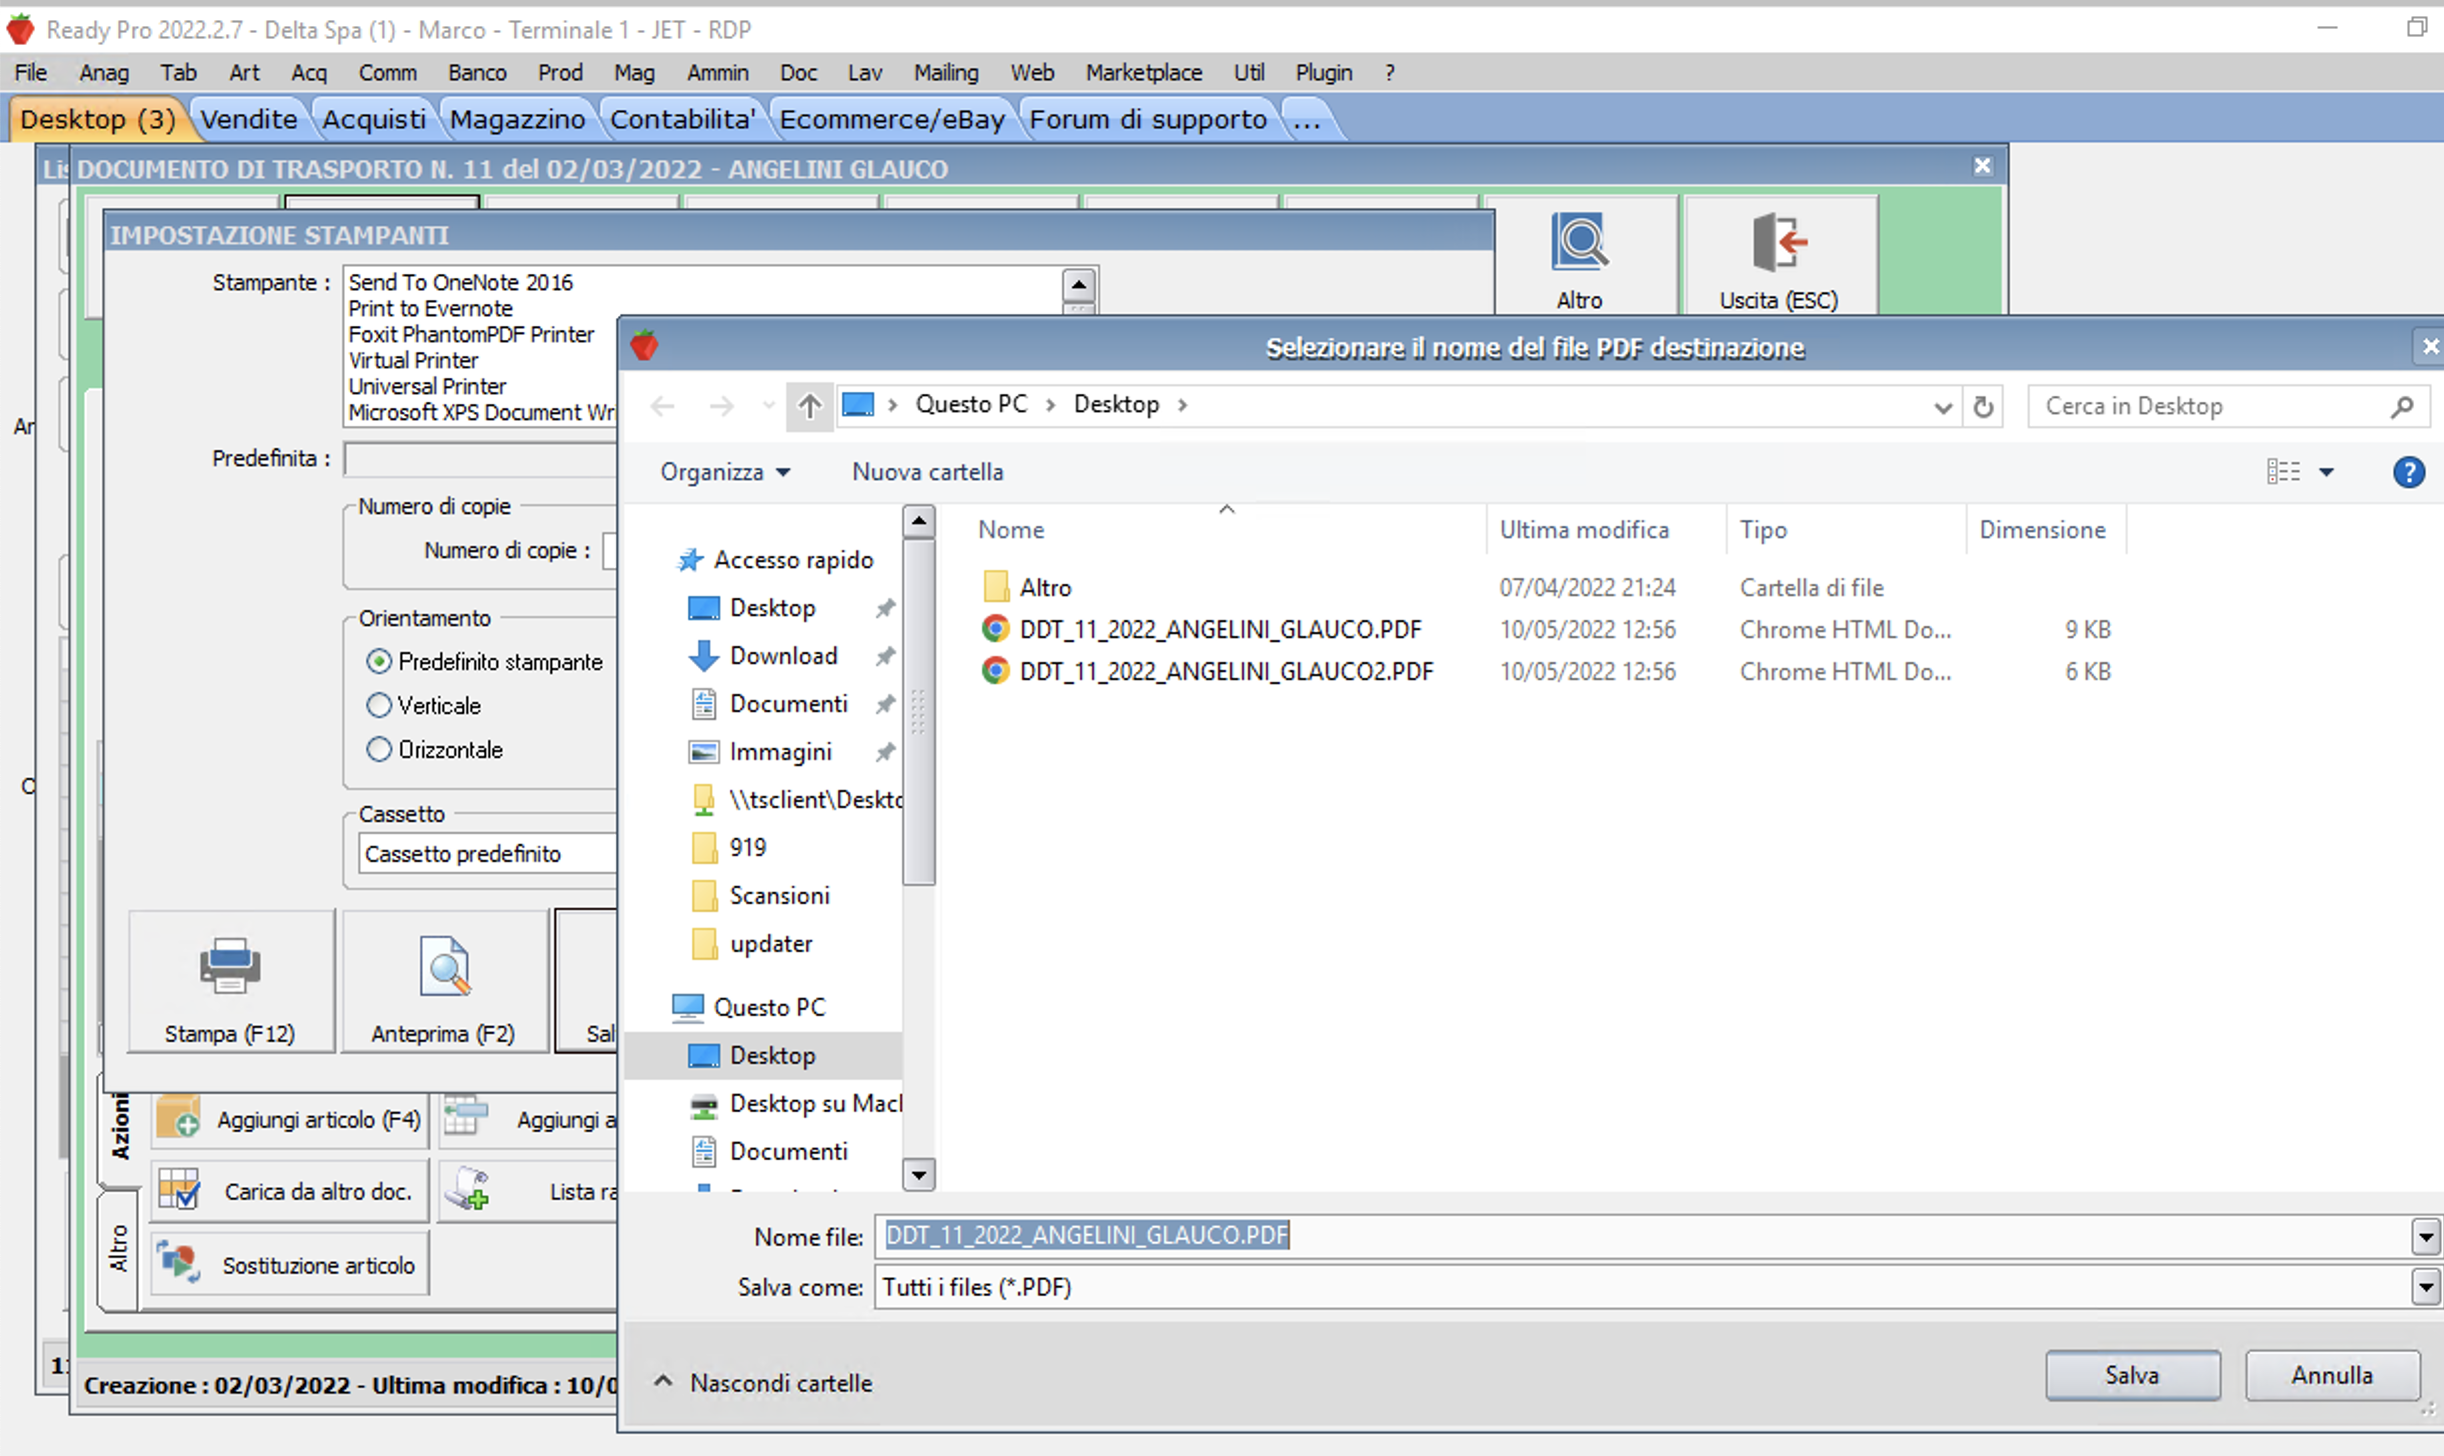Click Uscita (ESC) exit icon
Screen dimensions: 2444x1456
(1779, 241)
